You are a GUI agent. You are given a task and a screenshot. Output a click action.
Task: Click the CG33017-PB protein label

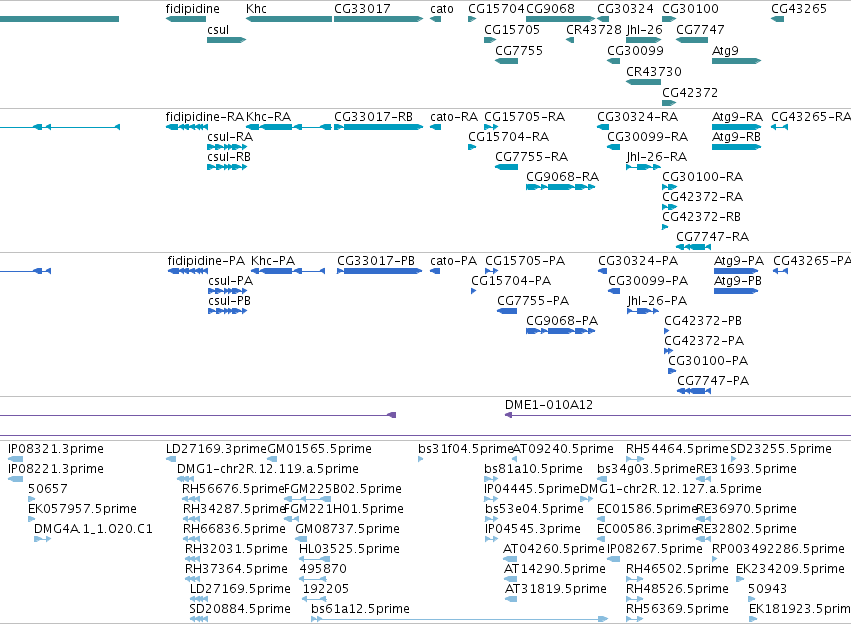376,261
